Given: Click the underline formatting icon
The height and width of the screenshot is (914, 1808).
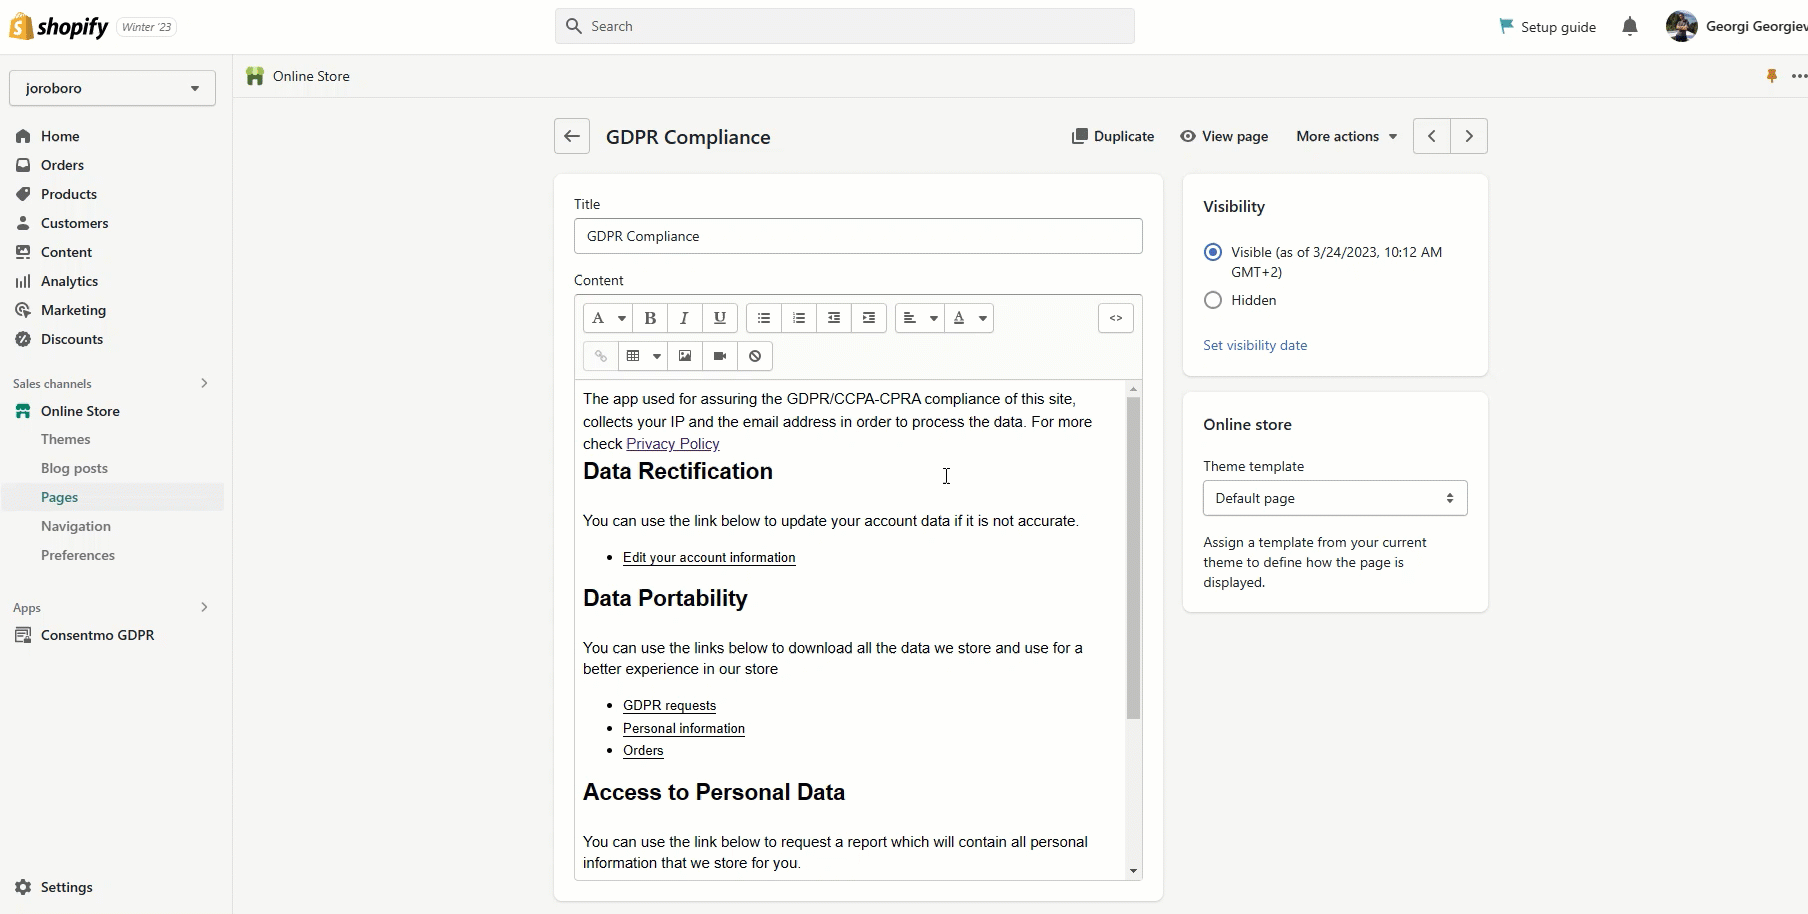Looking at the screenshot, I should (719, 318).
